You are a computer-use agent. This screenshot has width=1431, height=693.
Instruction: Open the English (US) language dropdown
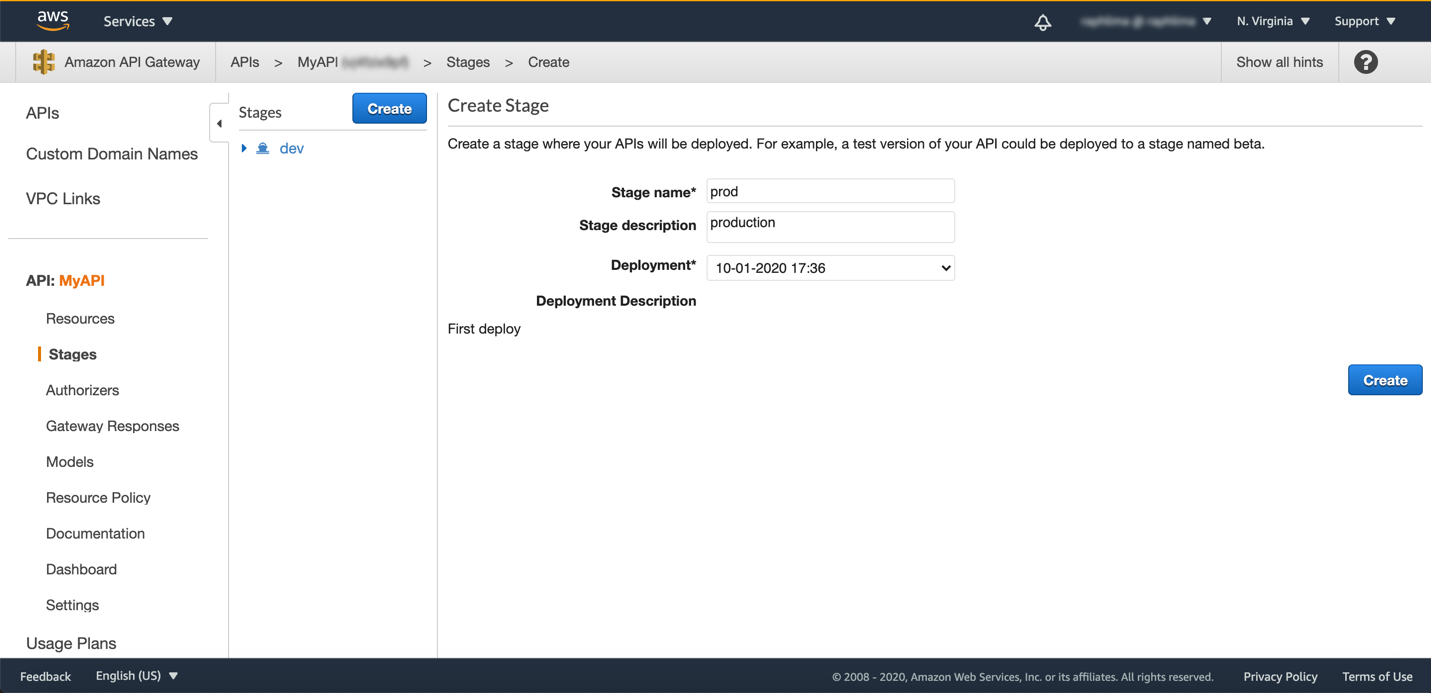pos(137,676)
